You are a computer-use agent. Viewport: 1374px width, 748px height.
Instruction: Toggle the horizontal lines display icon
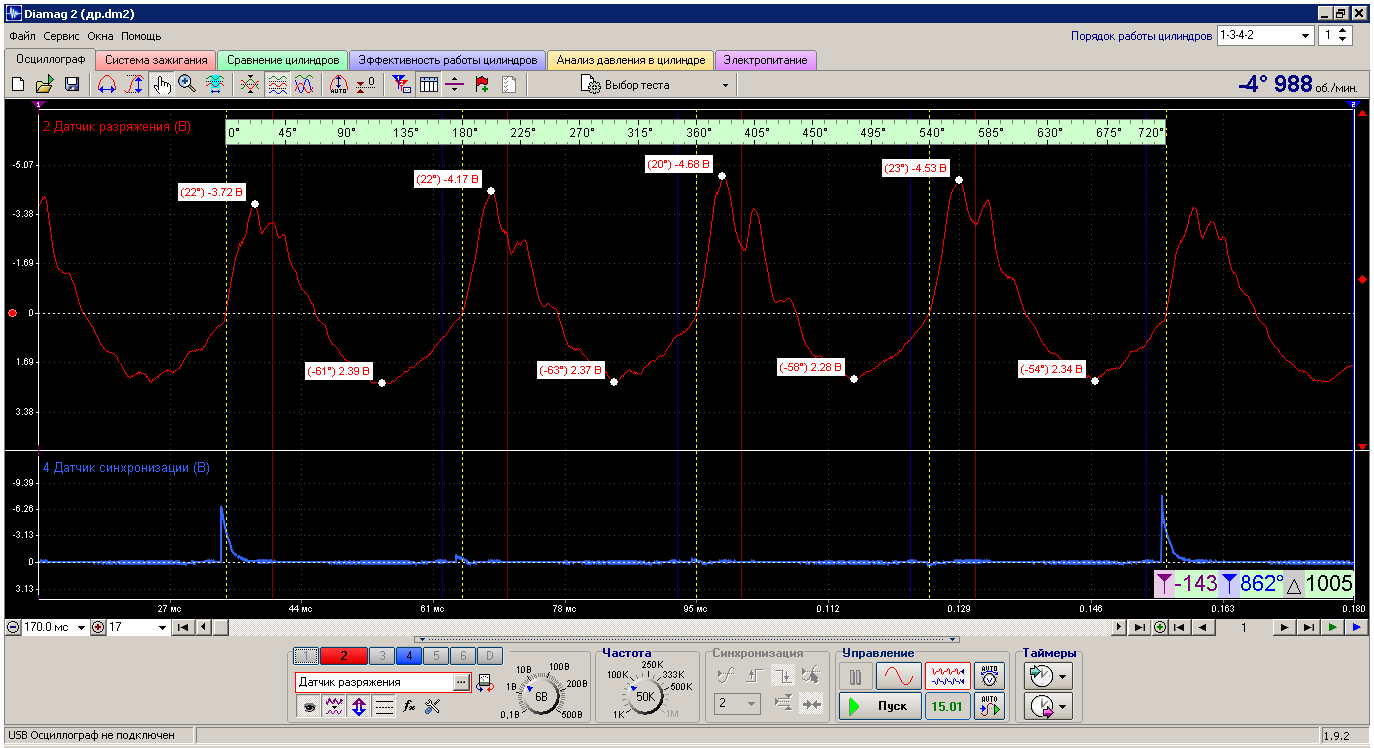(x=383, y=706)
